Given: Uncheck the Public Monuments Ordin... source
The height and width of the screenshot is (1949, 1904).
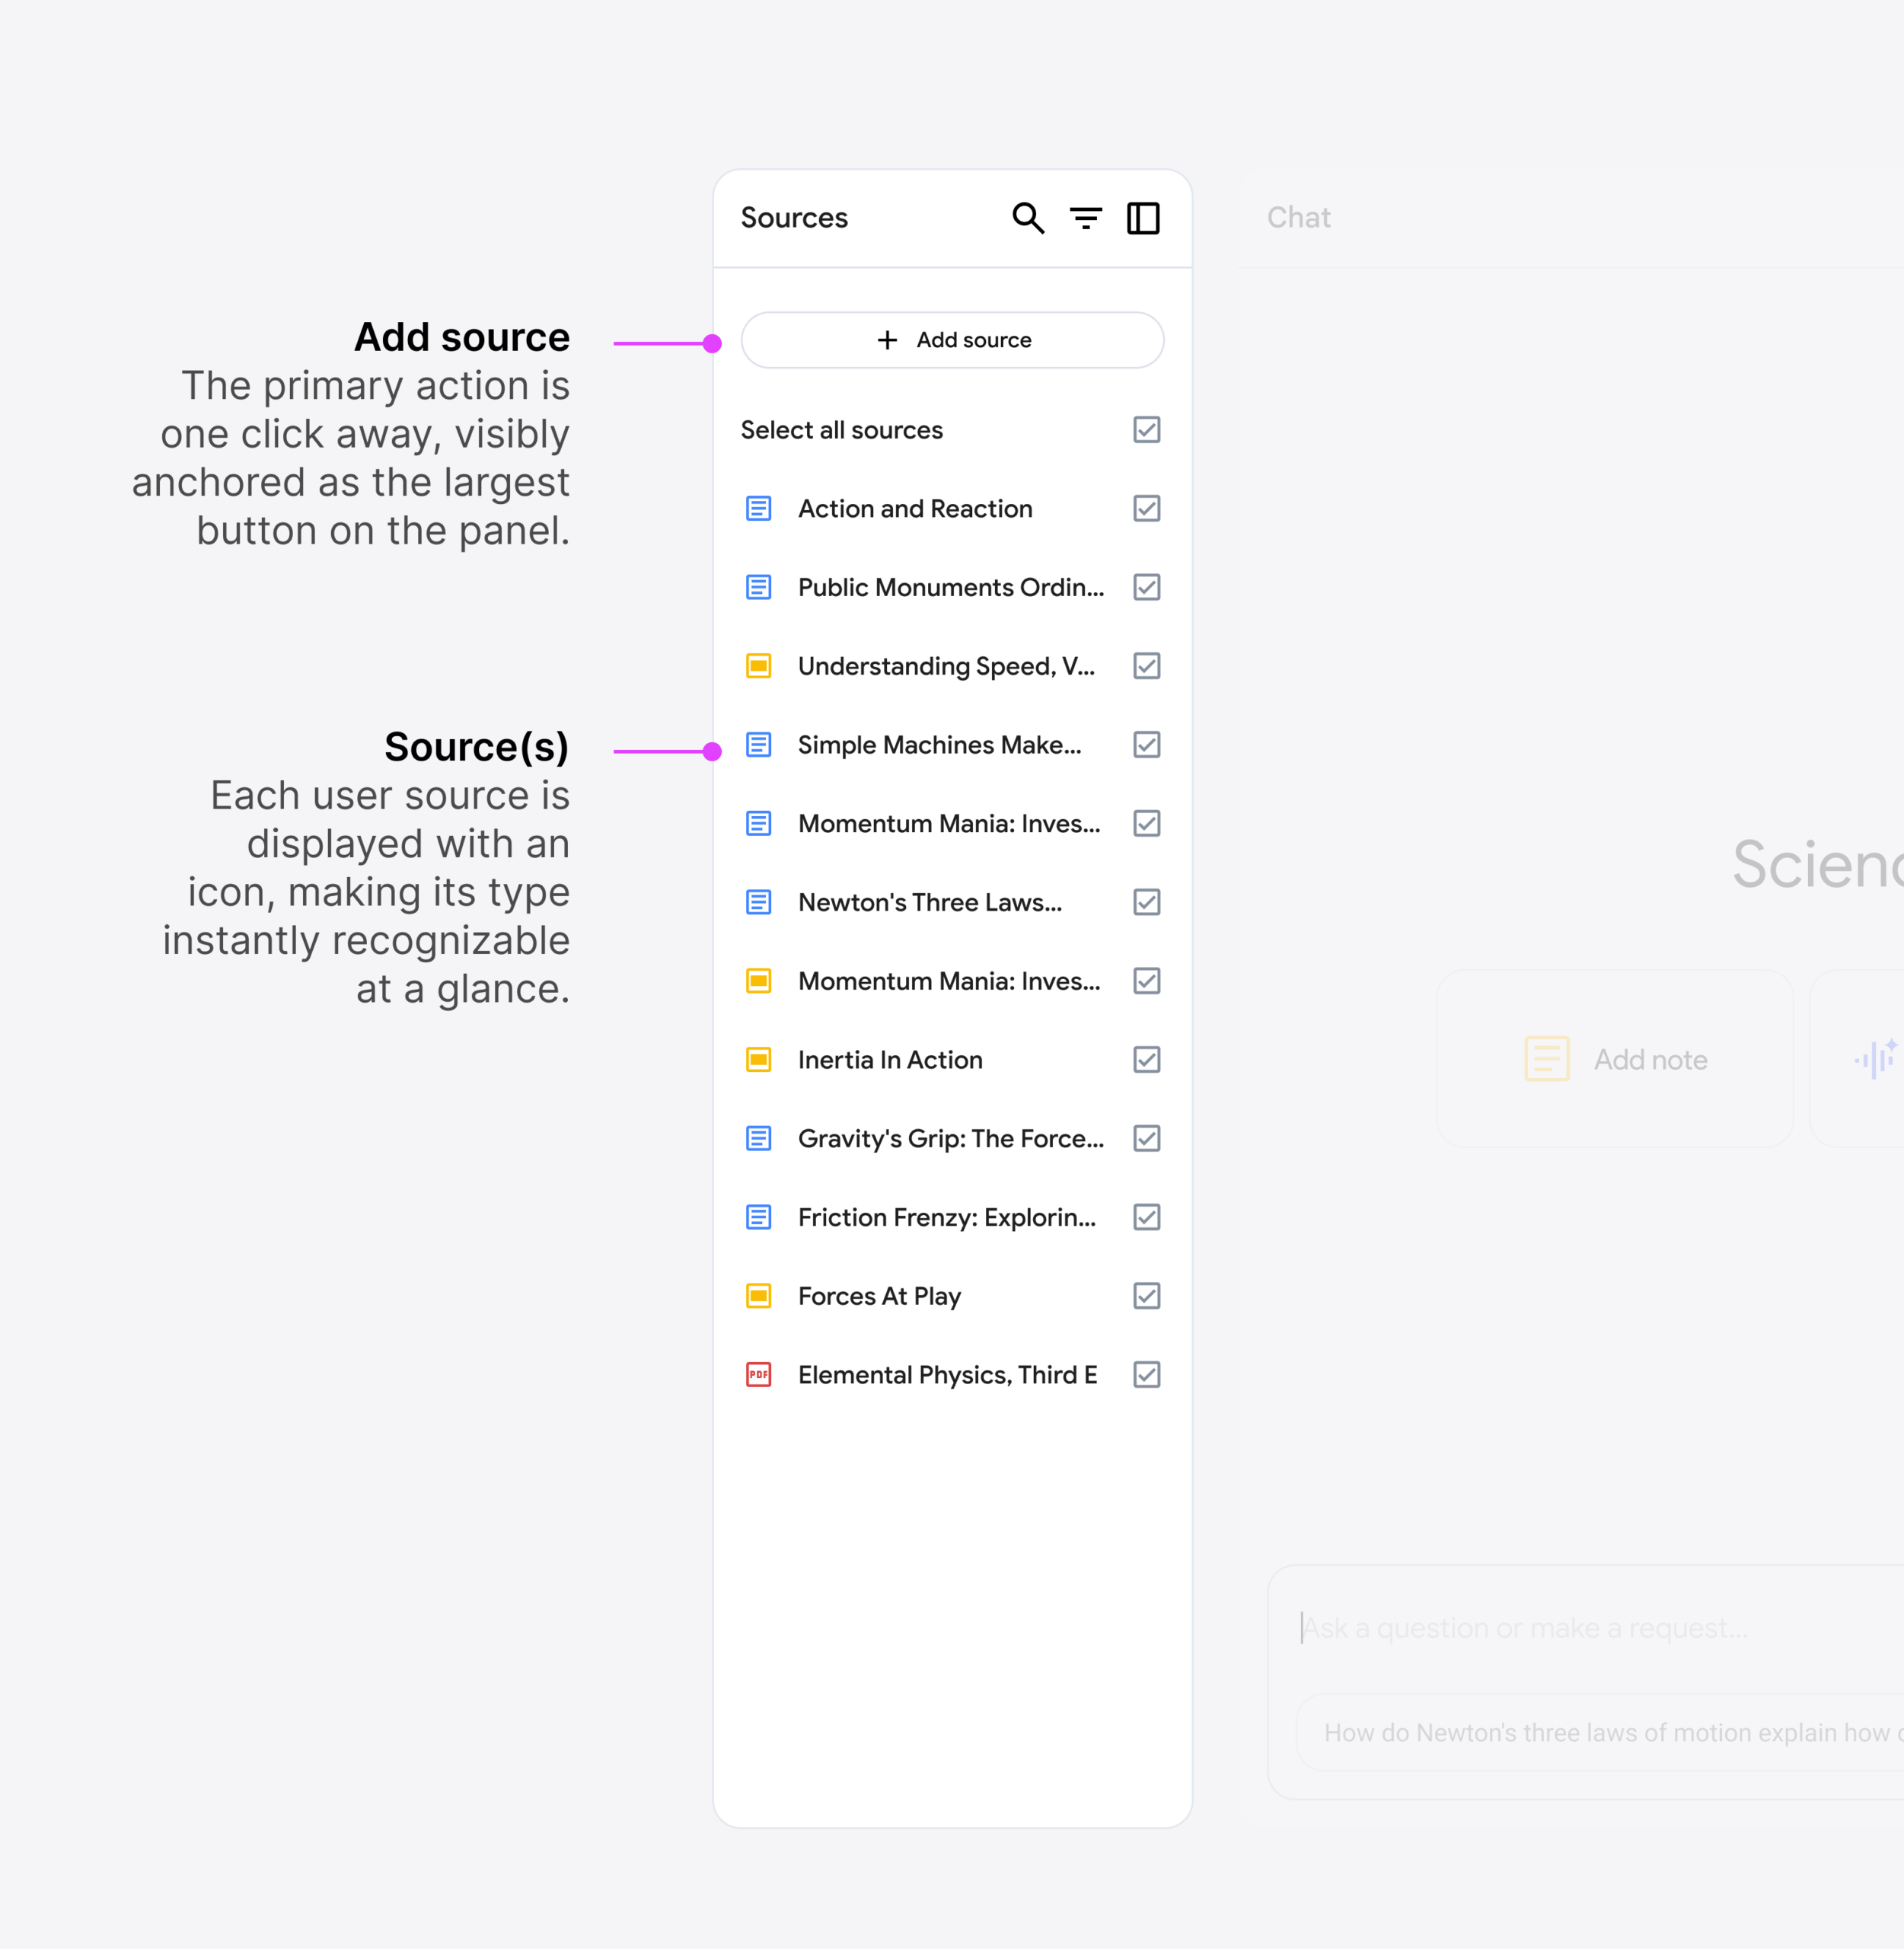Looking at the screenshot, I should (1146, 587).
